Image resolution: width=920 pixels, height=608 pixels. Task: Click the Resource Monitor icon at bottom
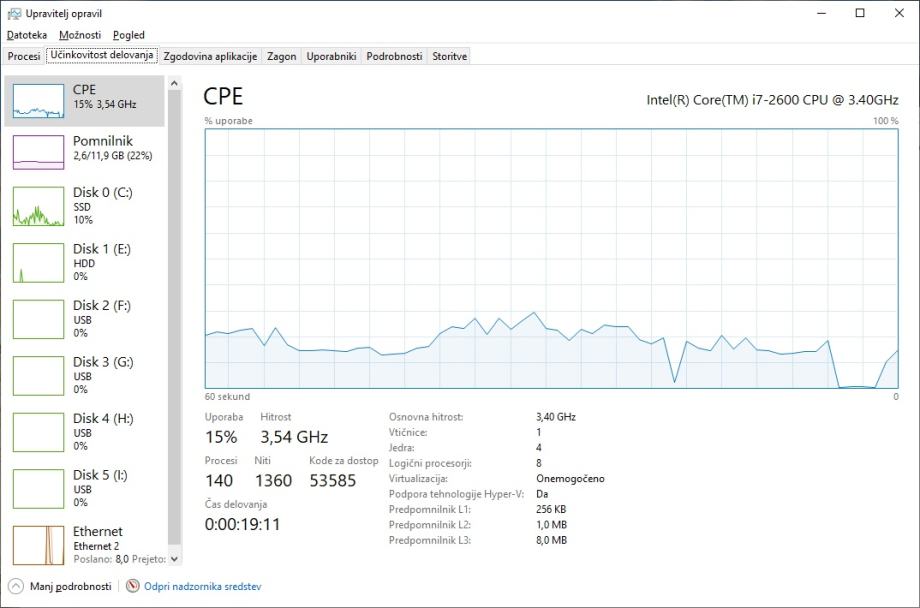coord(133,586)
